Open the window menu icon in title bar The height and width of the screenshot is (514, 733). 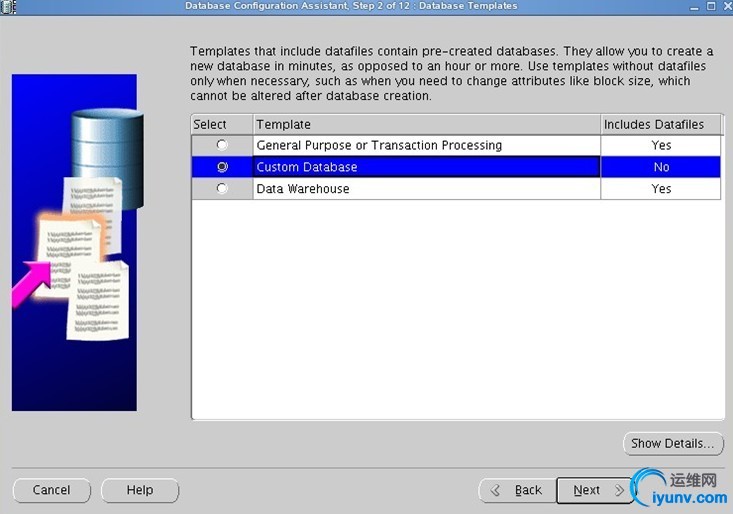coord(8,7)
